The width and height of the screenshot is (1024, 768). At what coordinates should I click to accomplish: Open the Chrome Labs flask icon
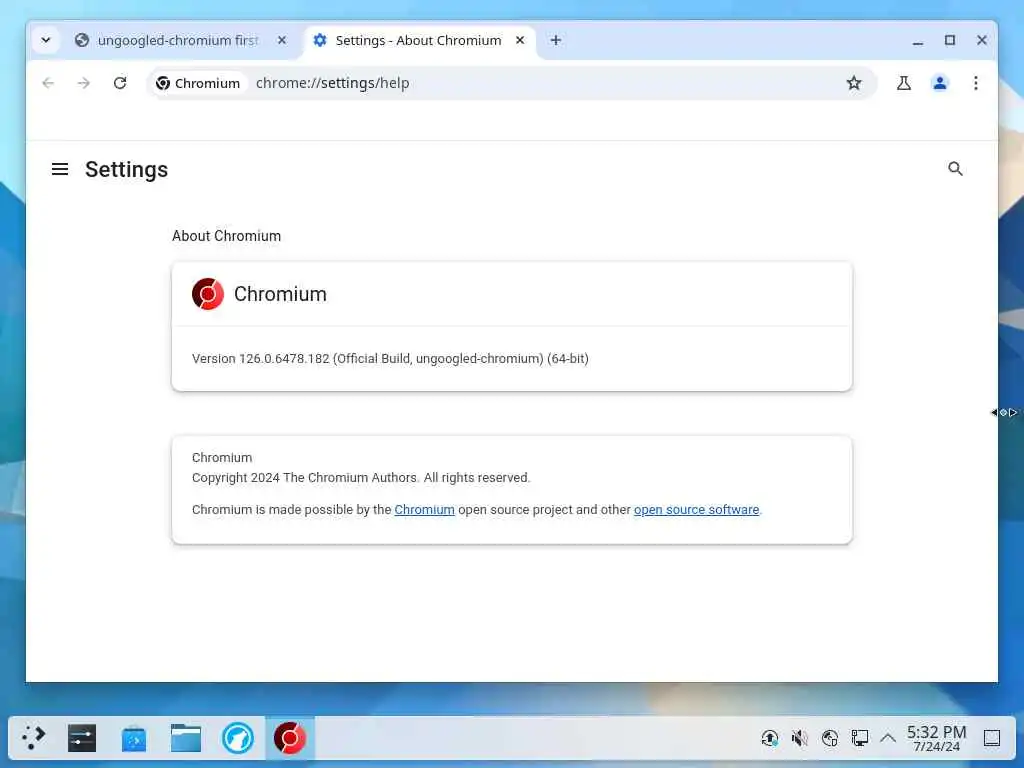tap(904, 83)
